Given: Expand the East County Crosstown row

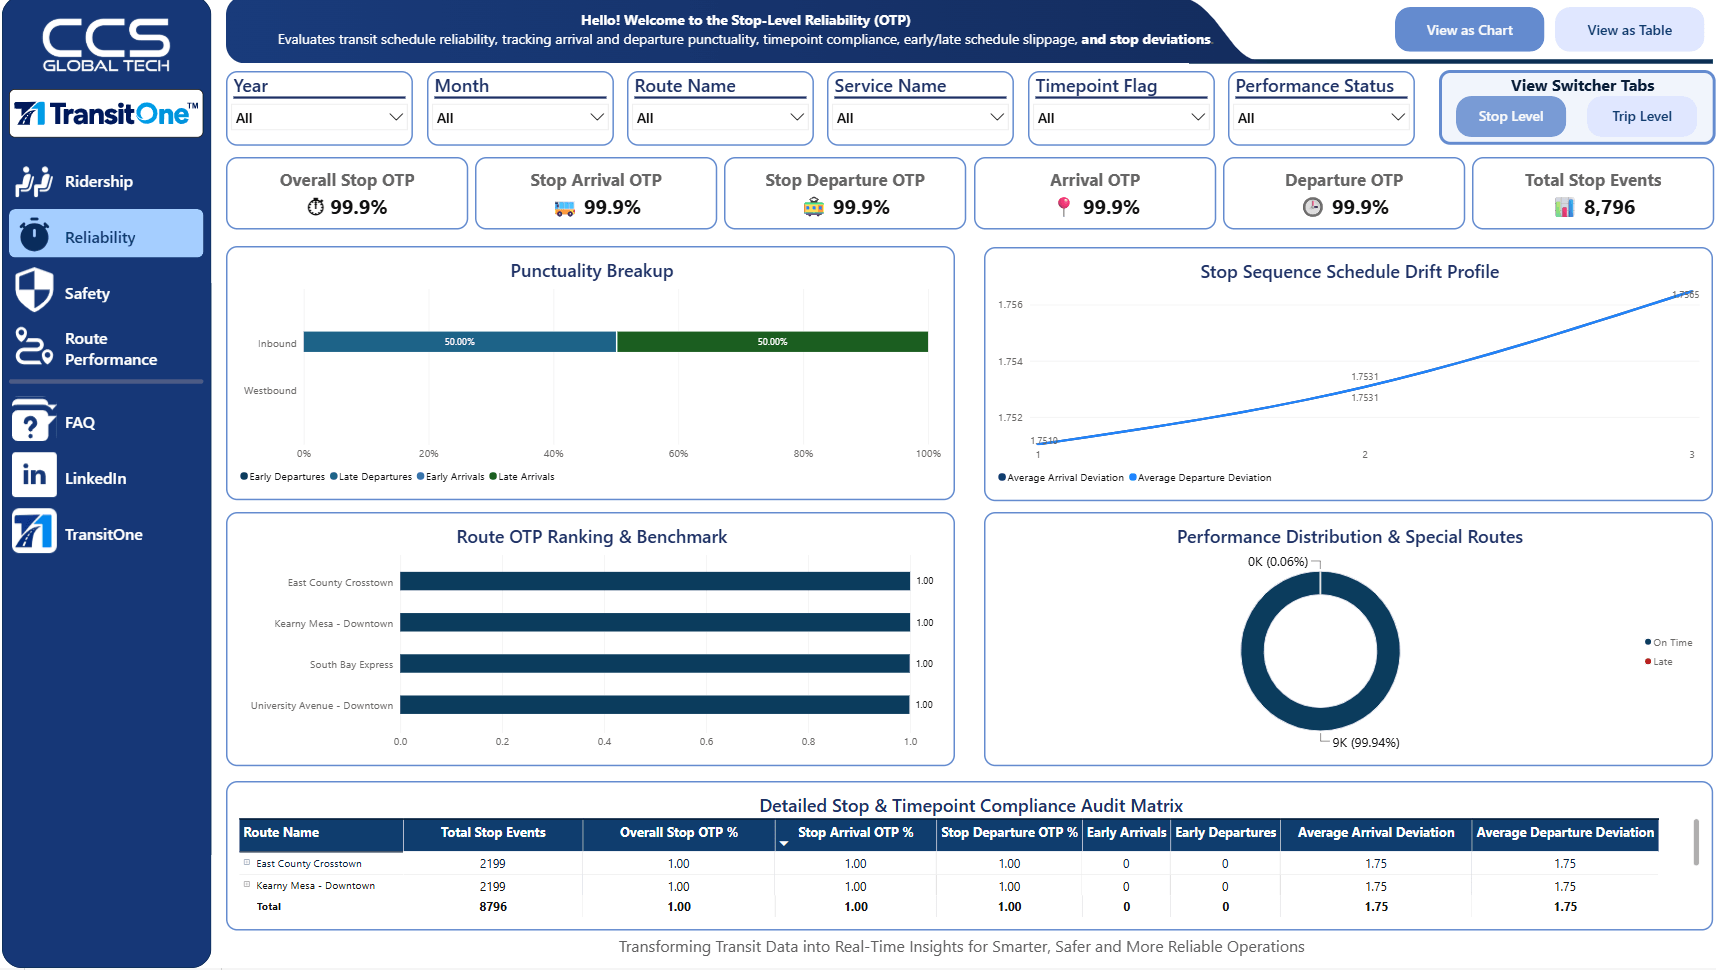Looking at the screenshot, I should pyautogui.click(x=247, y=862).
